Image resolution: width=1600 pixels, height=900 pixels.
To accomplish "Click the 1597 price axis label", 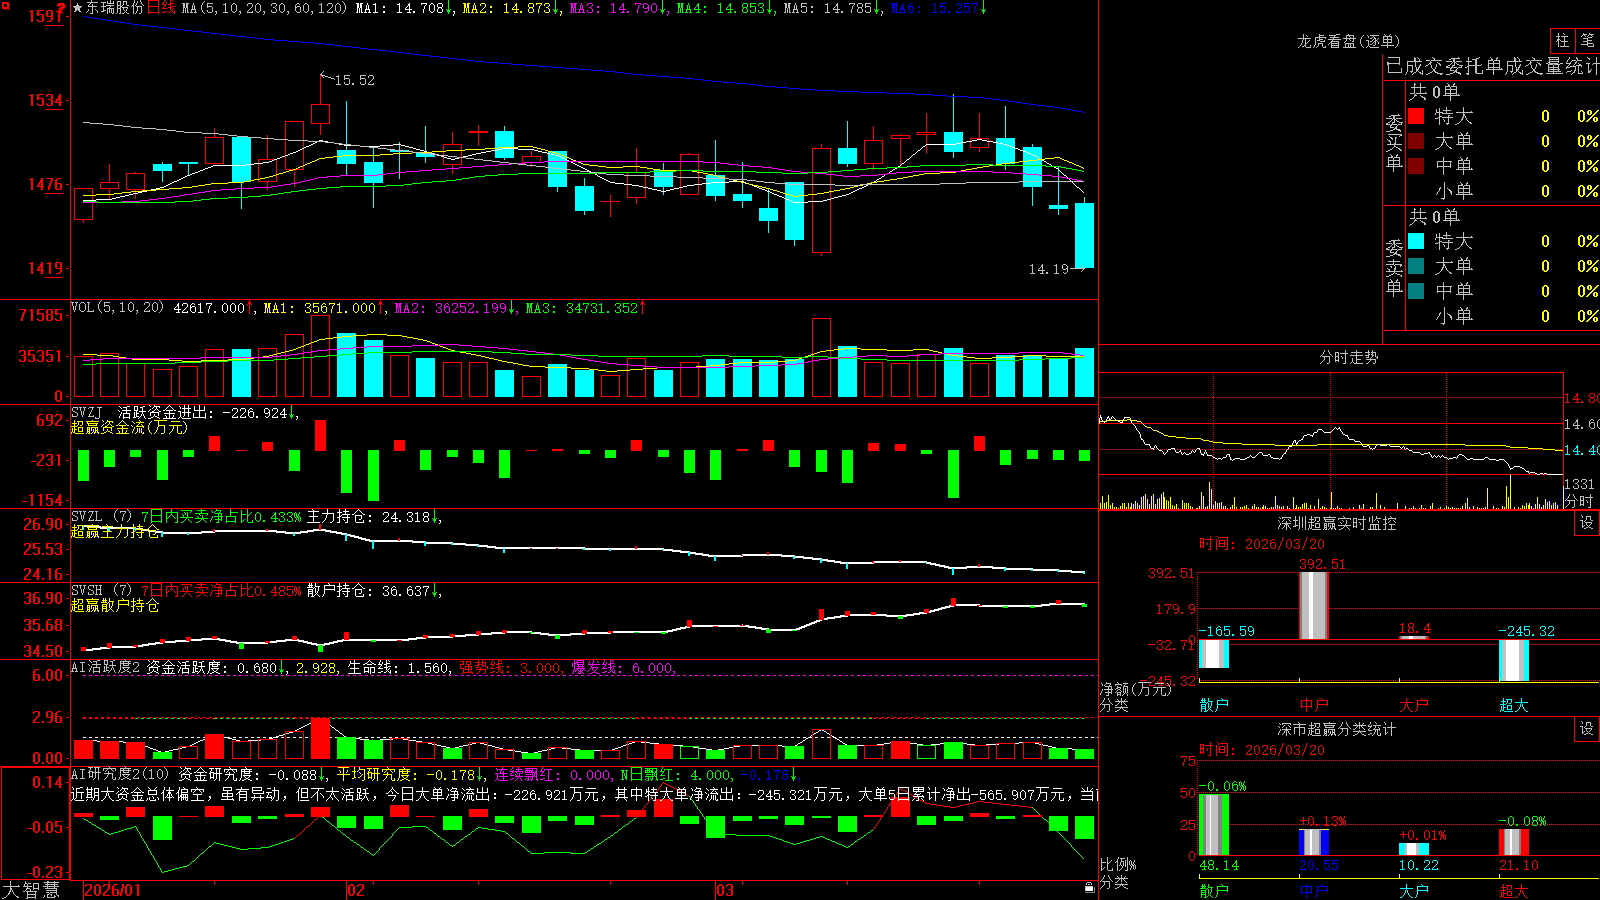I will (46, 16).
